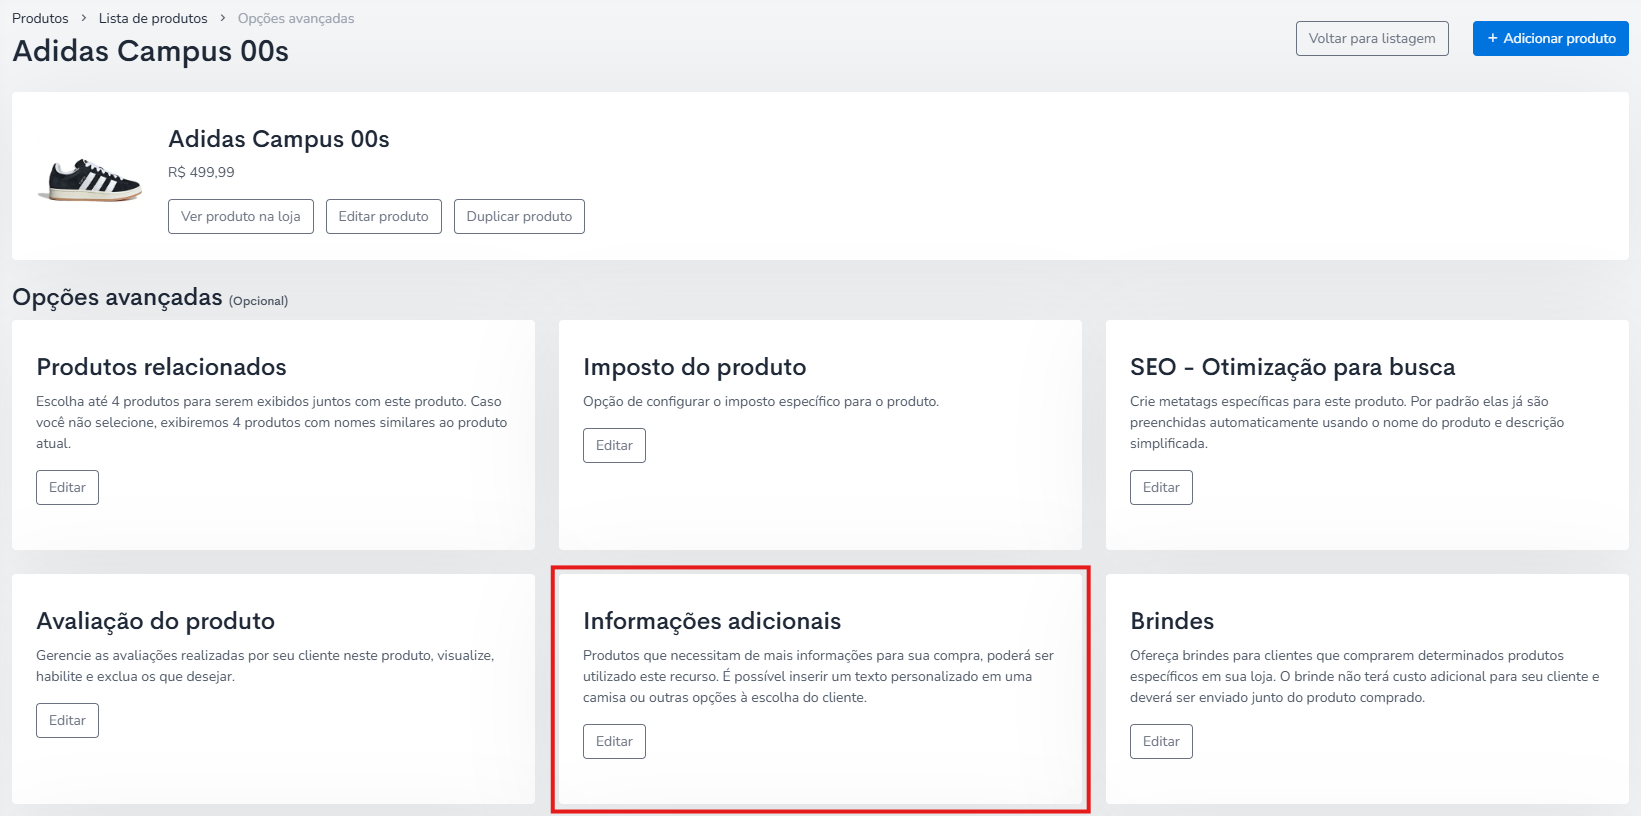Click the Opções avançadas breadcrumb
Viewport: 1641px width, 816px height.
[296, 18]
